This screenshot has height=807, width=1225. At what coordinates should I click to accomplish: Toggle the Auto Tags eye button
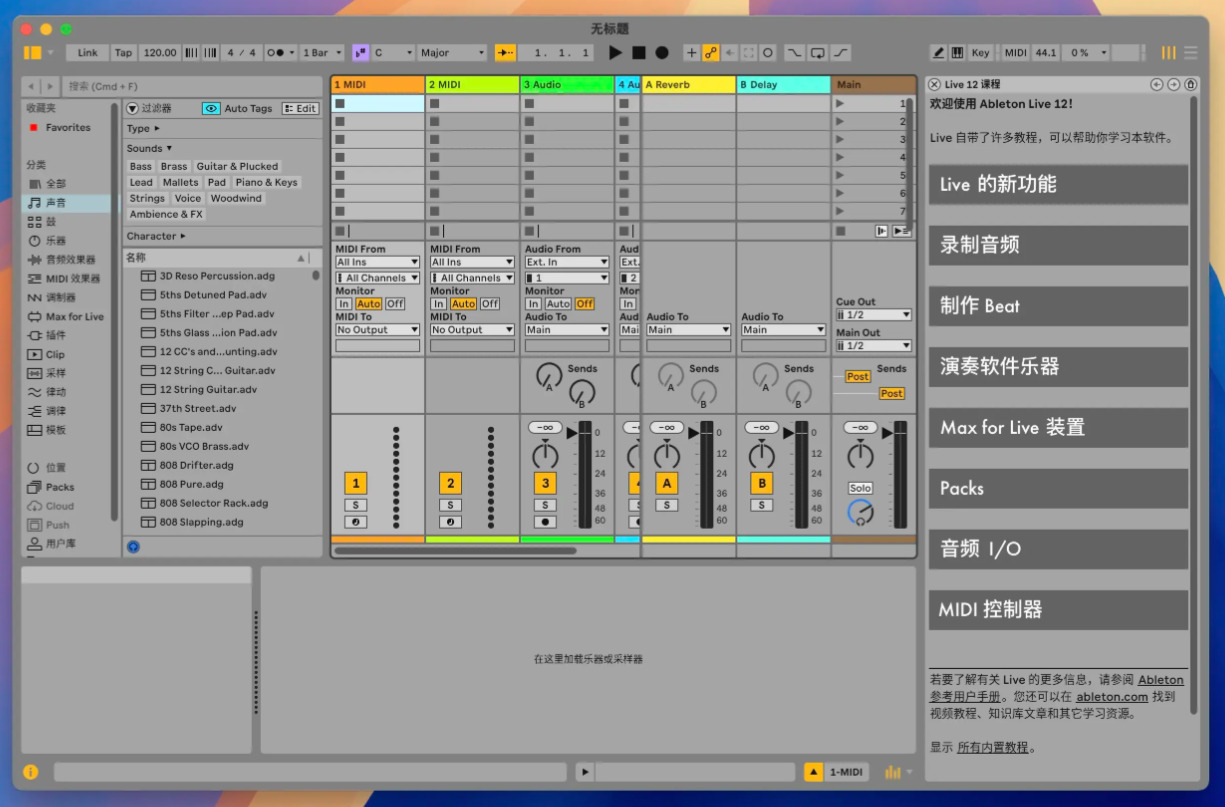pyautogui.click(x=211, y=108)
